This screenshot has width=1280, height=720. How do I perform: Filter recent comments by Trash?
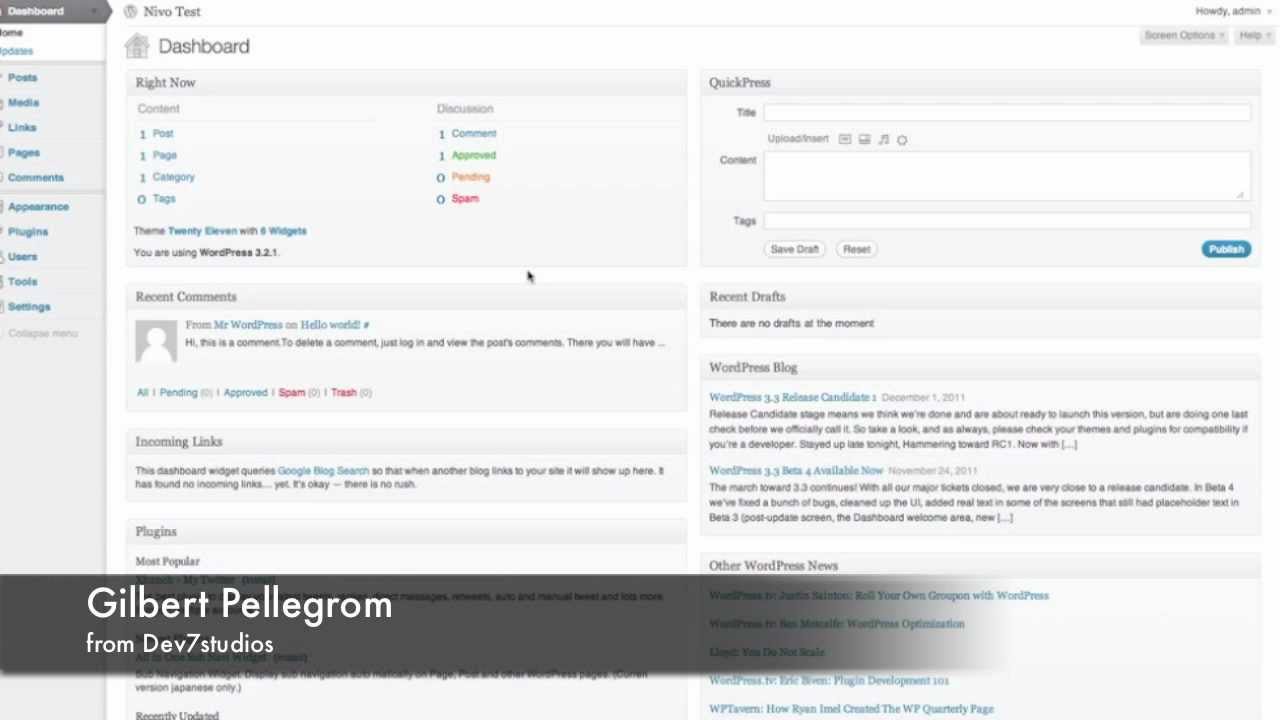point(344,392)
